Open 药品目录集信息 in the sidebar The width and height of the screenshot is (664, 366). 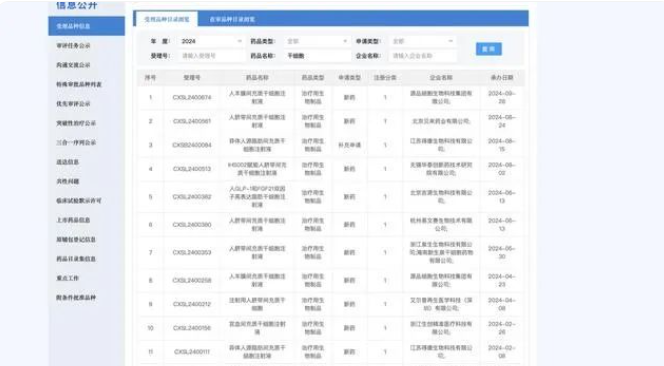coord(76,259)
